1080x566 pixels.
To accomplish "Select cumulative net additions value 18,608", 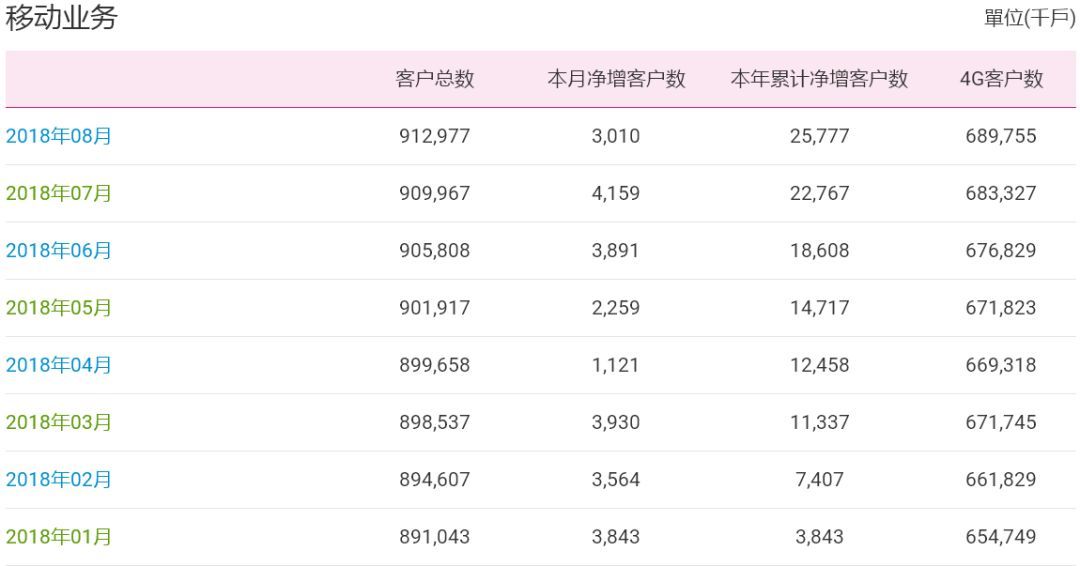I will click(x=819, y=250).
